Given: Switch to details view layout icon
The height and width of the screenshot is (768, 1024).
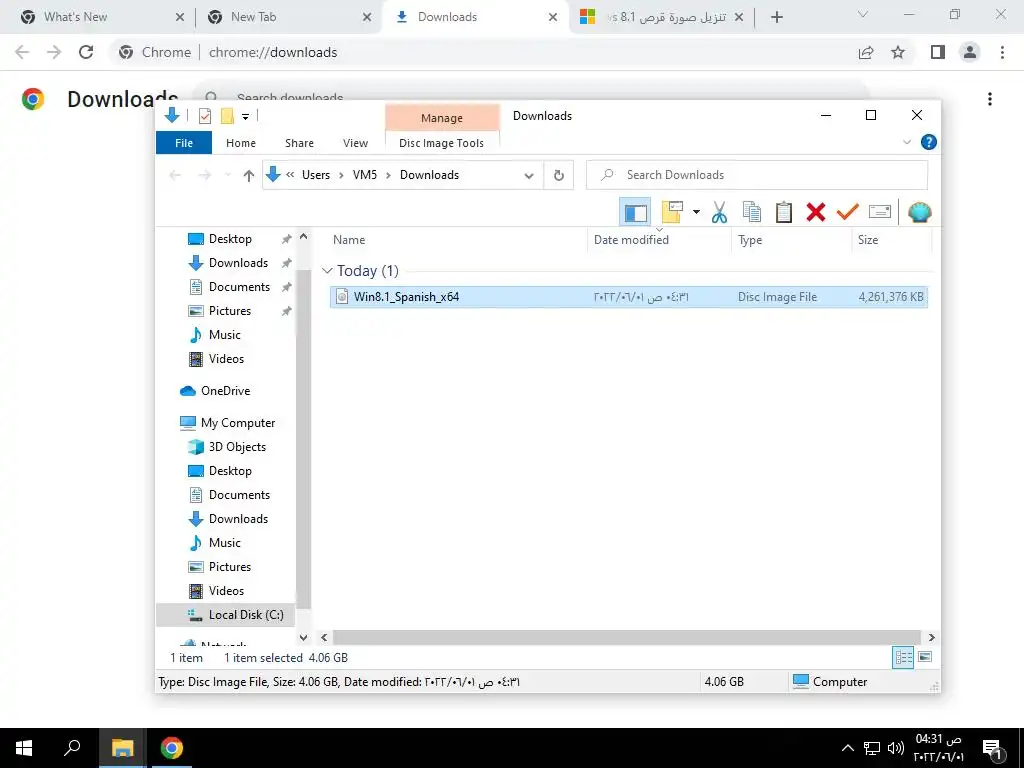Looking at the screenshot, I should point(903,657).
